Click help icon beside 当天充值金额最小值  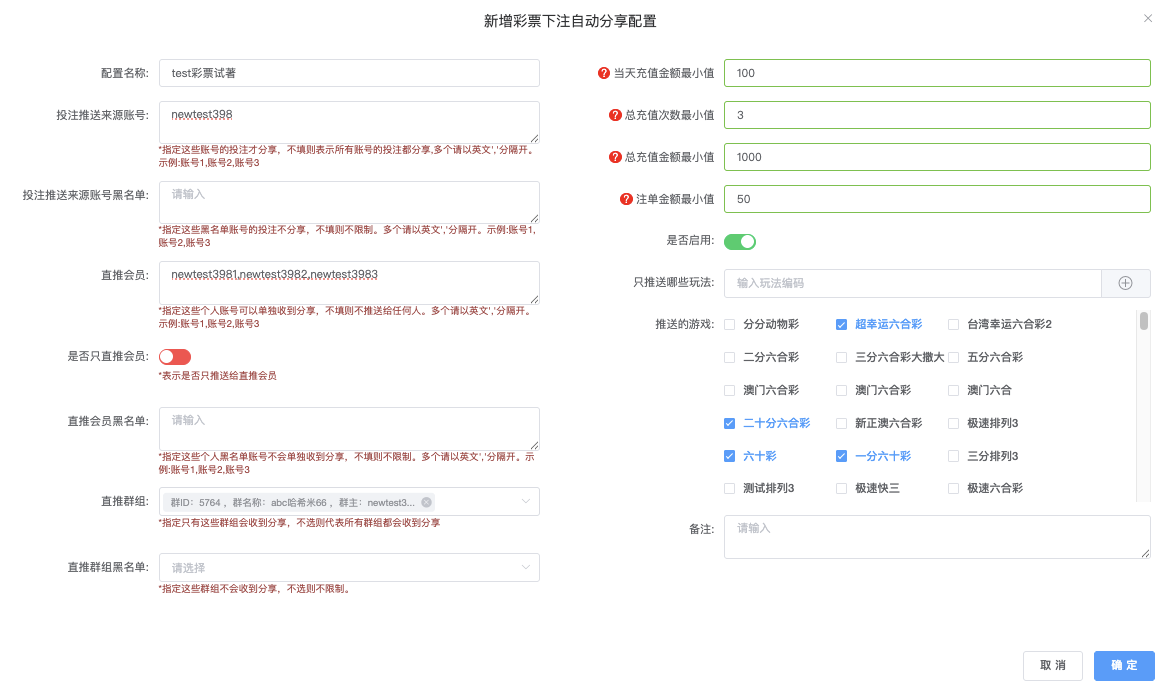(x=603, y=73)
